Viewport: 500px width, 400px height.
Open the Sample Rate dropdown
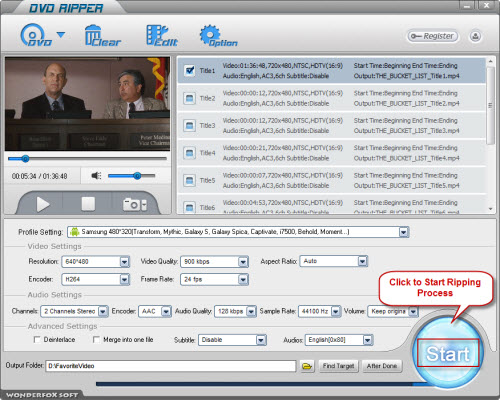click(x=336, y=311)
